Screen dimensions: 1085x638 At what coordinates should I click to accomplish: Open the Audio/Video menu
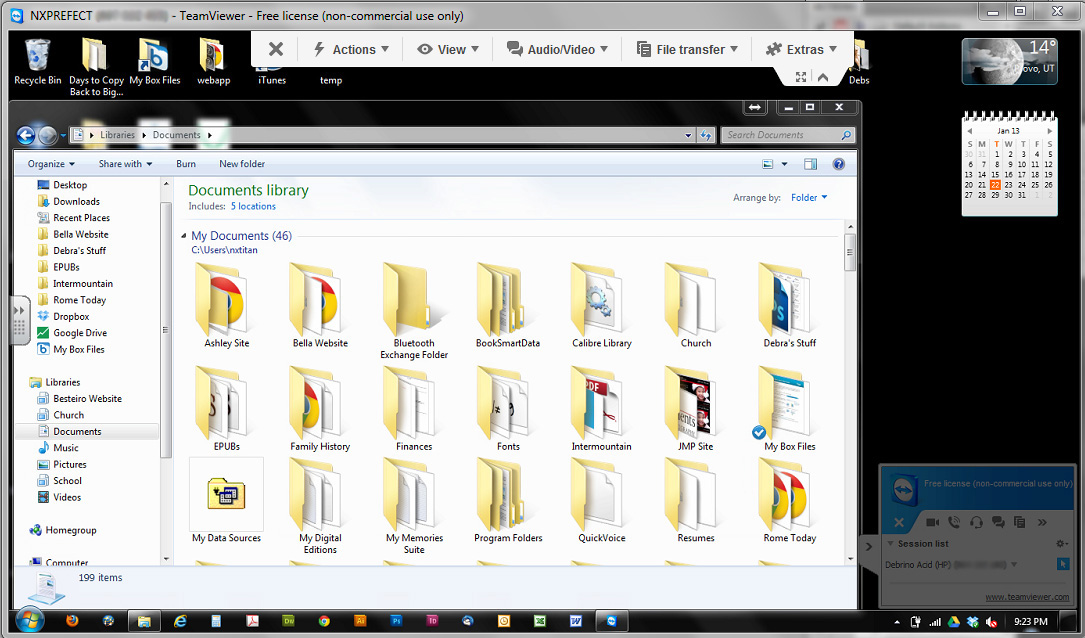tap(557, 49)
